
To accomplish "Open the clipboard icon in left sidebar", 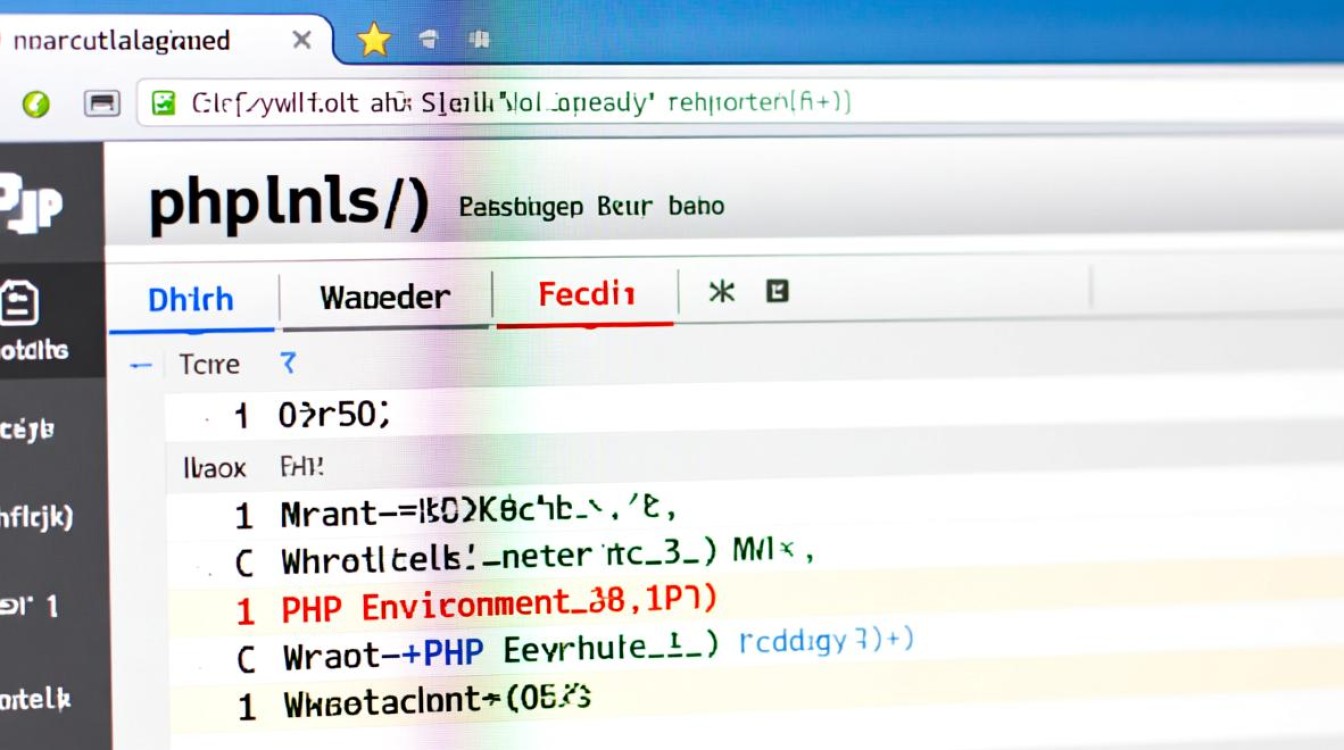I will 21,303.
